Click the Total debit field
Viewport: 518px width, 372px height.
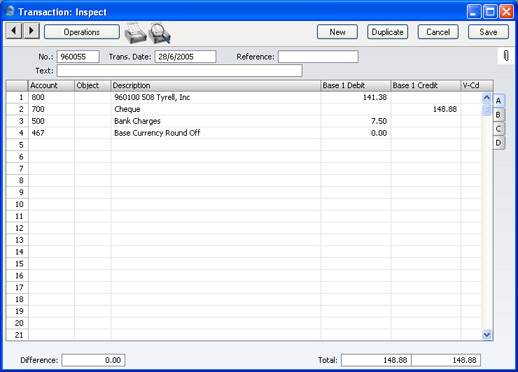(x=376, y=360)
